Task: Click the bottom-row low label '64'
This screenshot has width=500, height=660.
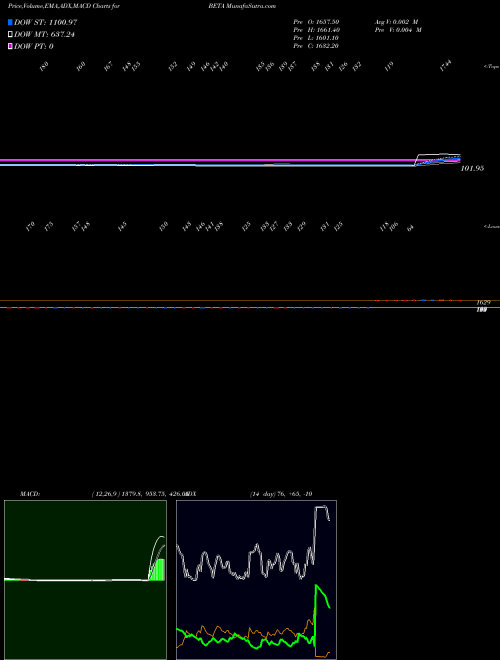Action: tap(410, 228)
